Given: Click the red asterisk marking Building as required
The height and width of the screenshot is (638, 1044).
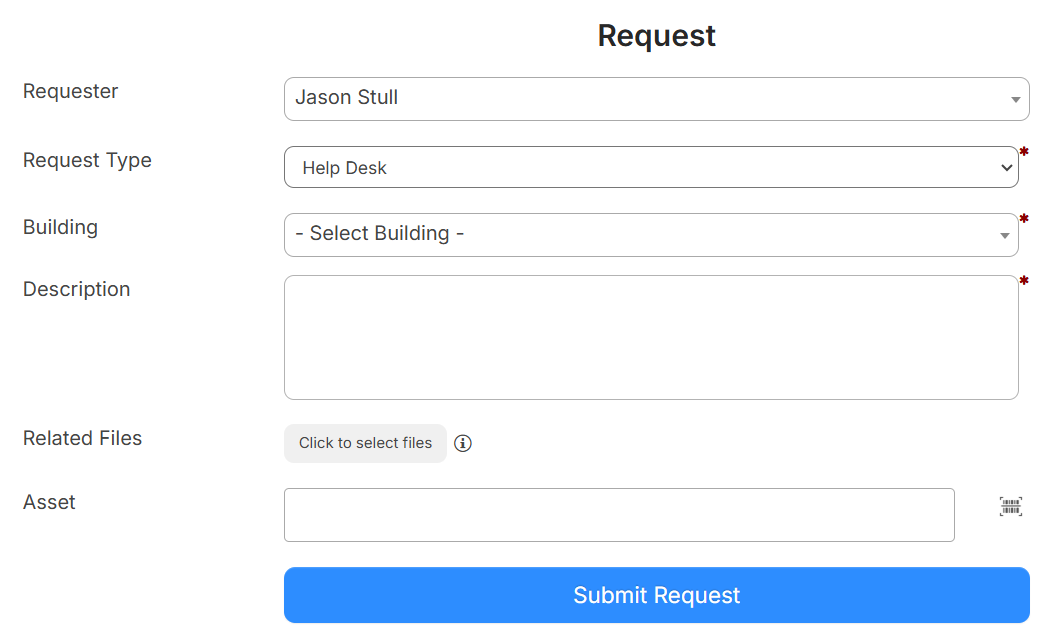Looking at the screenshot, I should tap(1024, 217).
